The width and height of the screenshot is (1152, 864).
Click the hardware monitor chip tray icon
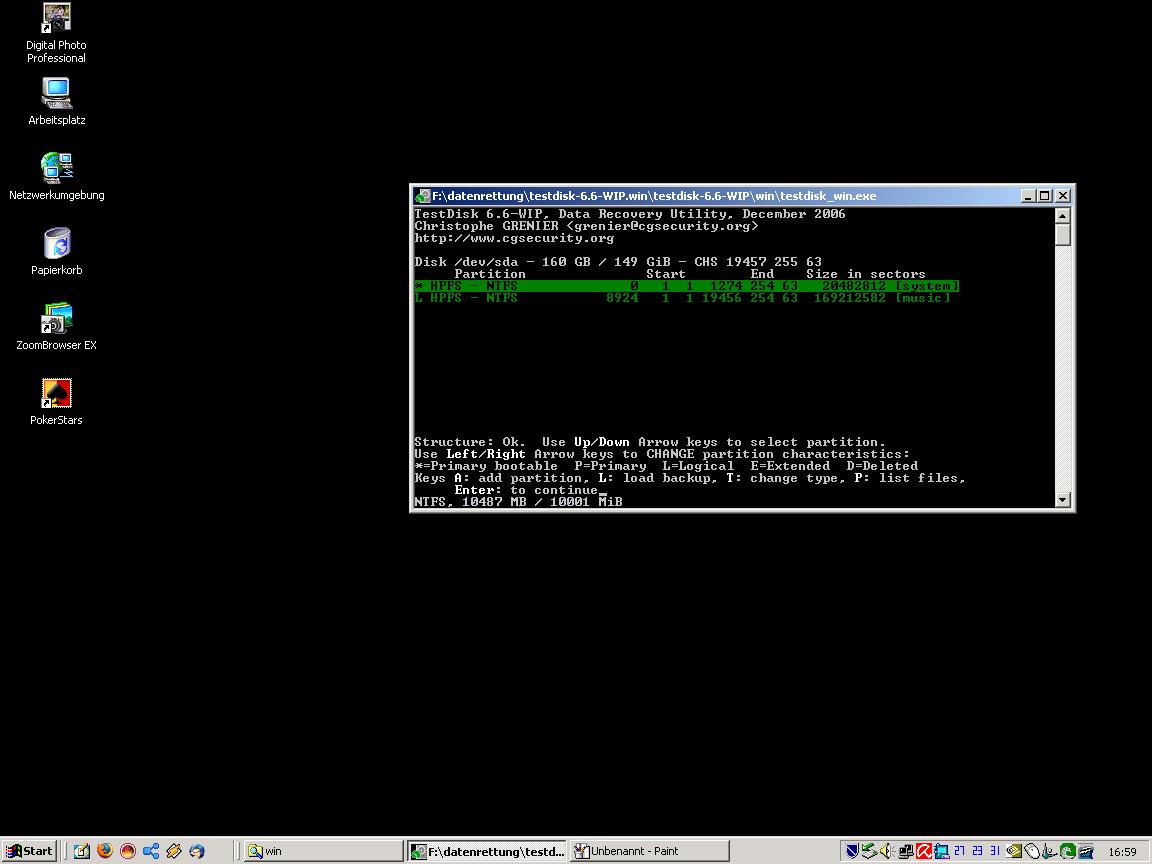coord(941,851)
